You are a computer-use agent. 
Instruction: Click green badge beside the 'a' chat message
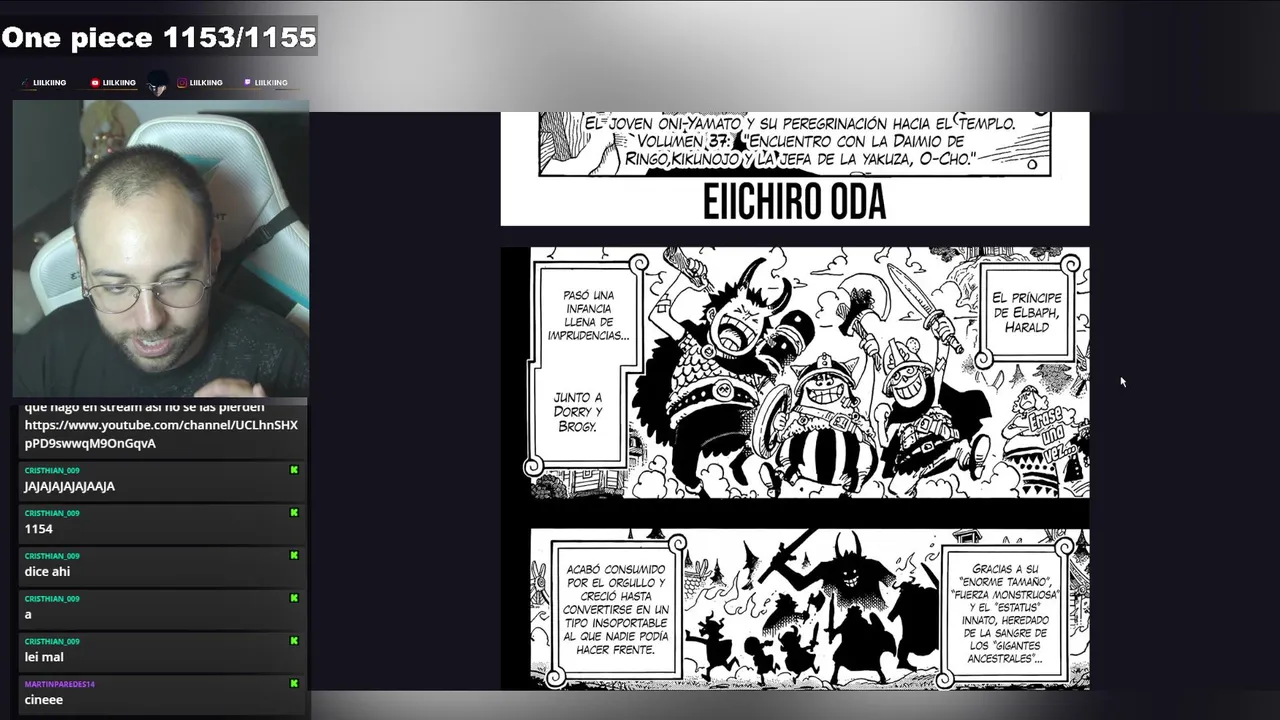[x=294, y=598]
